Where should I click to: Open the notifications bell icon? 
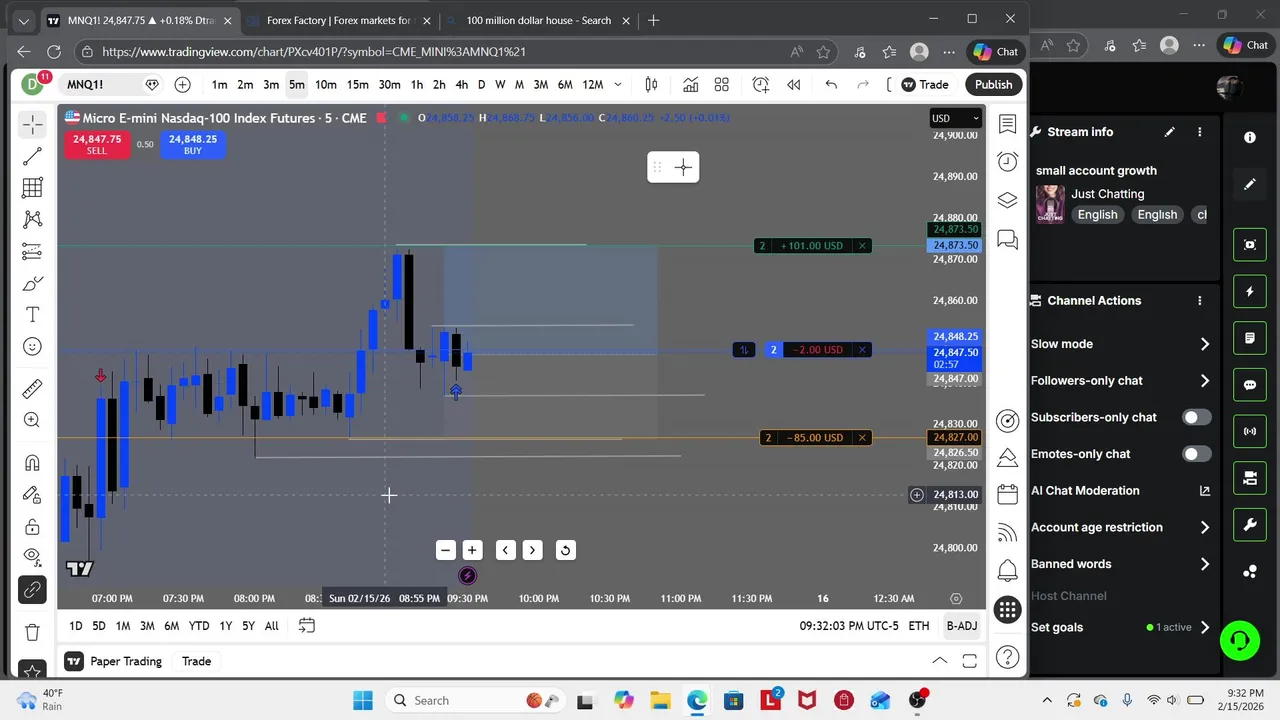point(1007,571)
